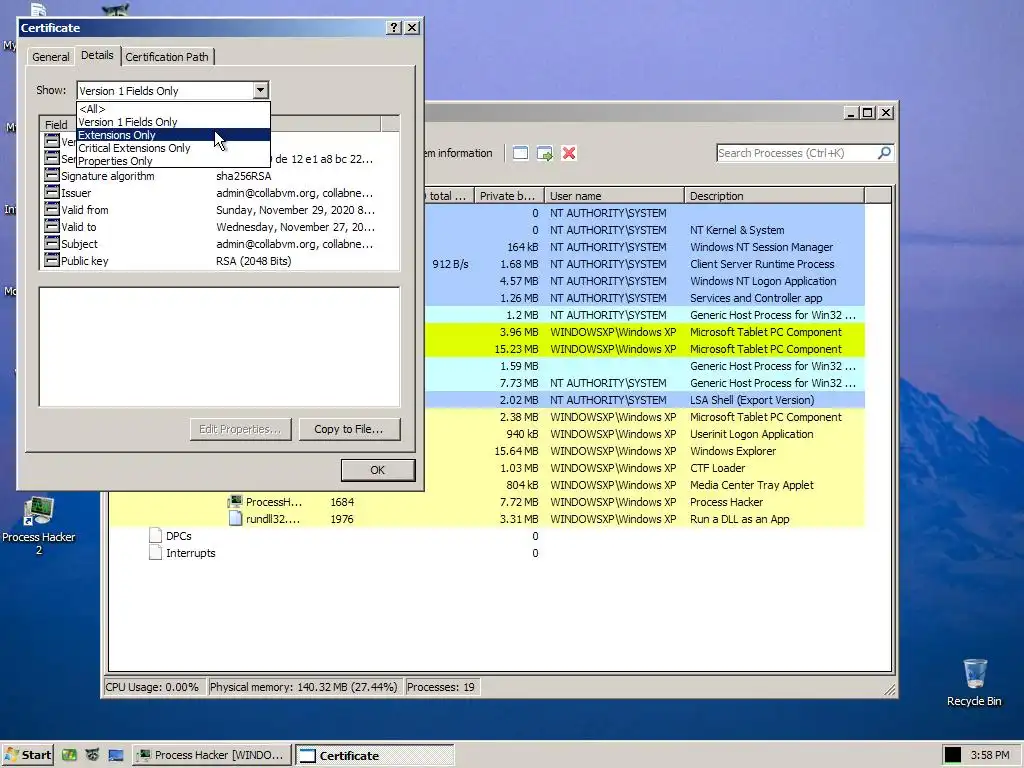Select Extensions Only option
Image resolution: width=1024 pixels, height=768 pixels.
(x=173, y=135)
